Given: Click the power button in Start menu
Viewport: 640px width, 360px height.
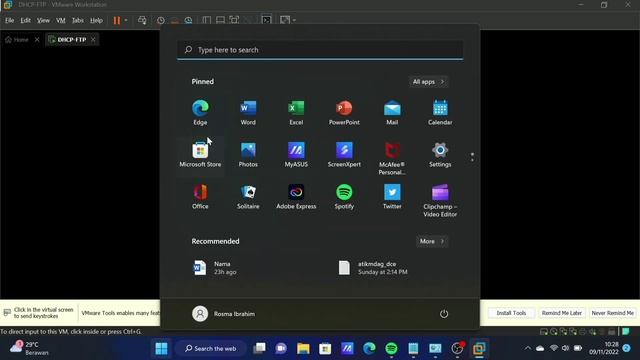Looking at the screenshot, I should 444,313.
